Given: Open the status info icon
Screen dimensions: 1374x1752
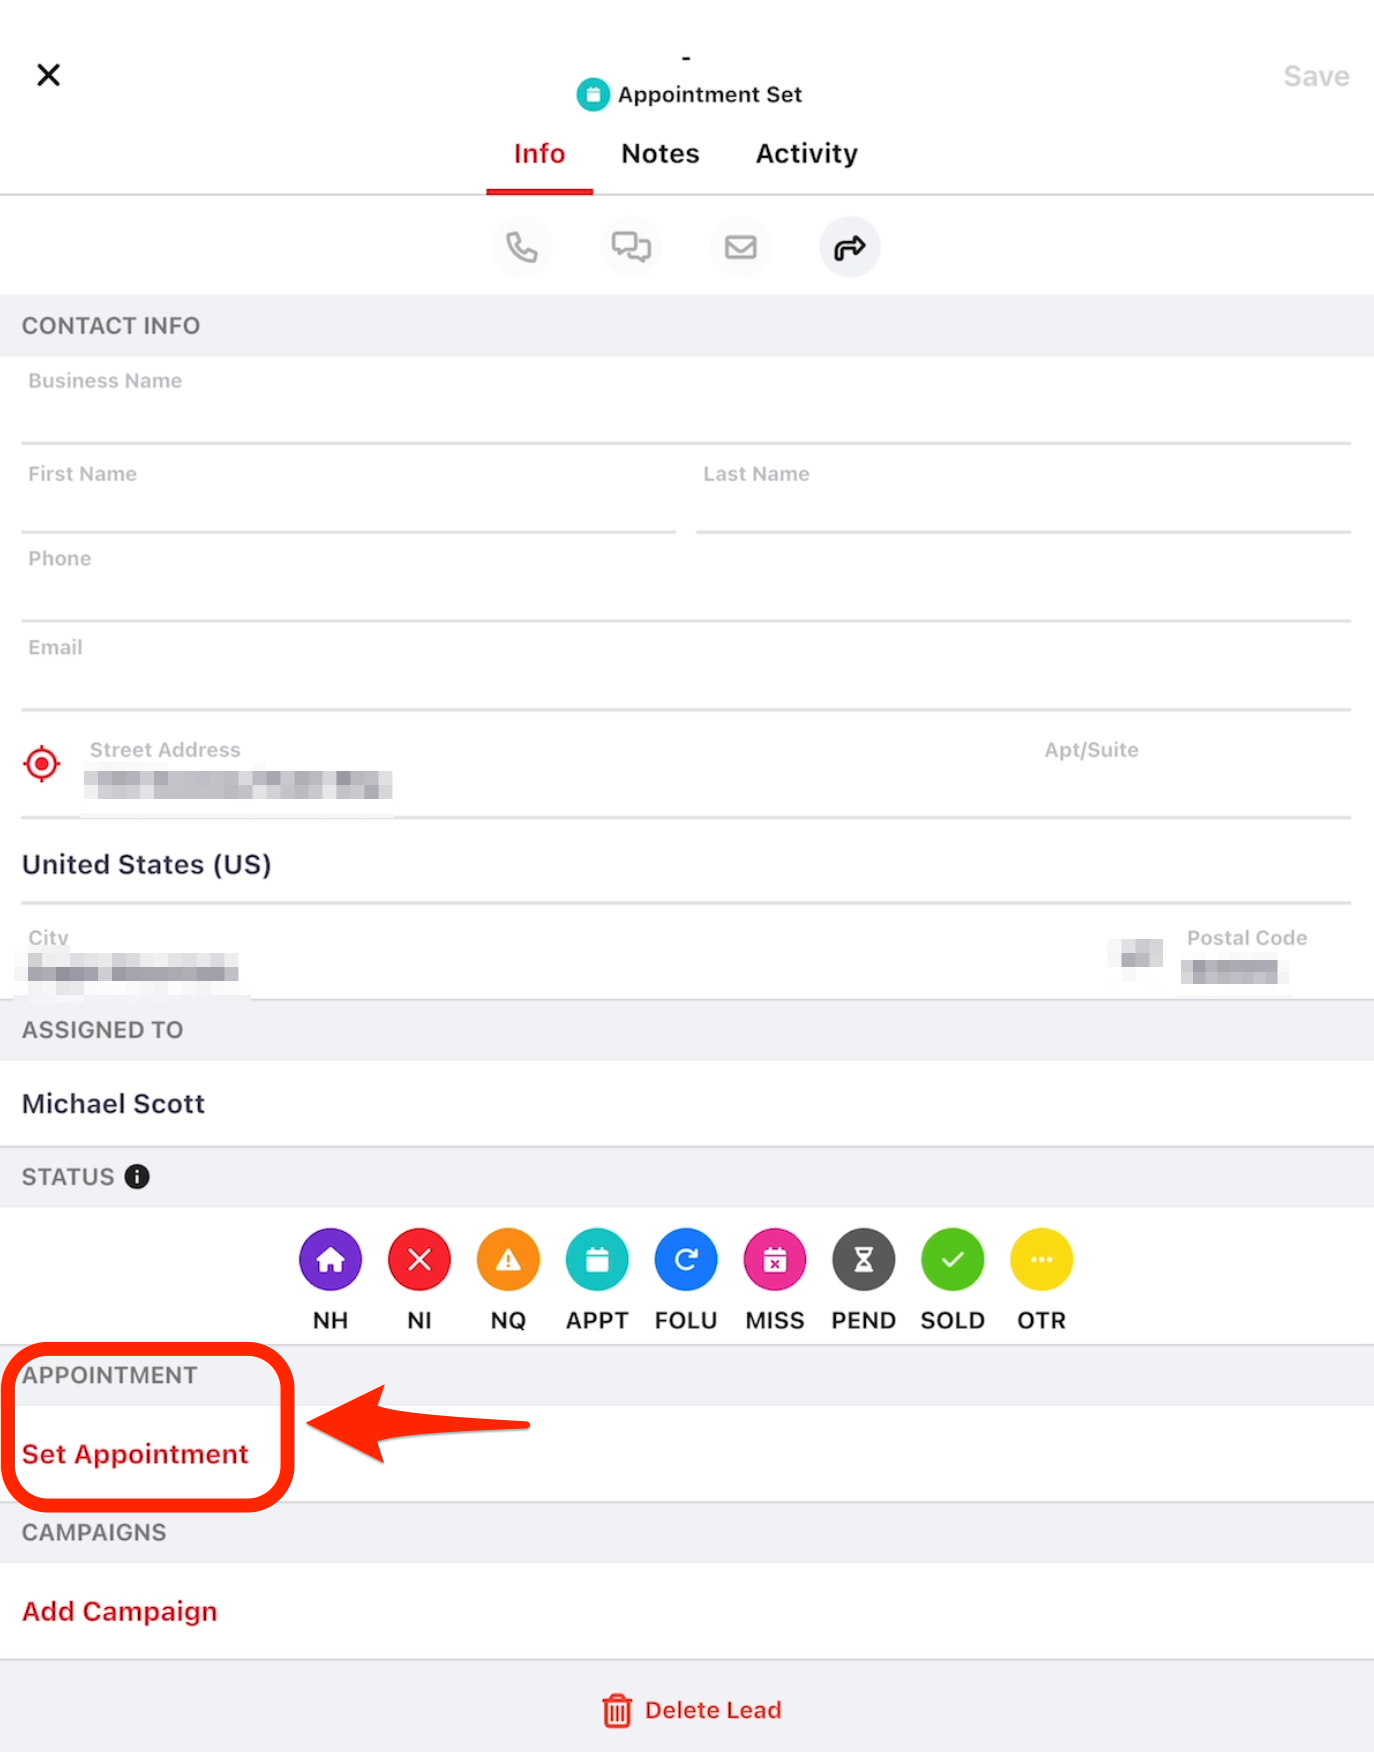Looking at the screenshot, I should (x=137, y=1177).
